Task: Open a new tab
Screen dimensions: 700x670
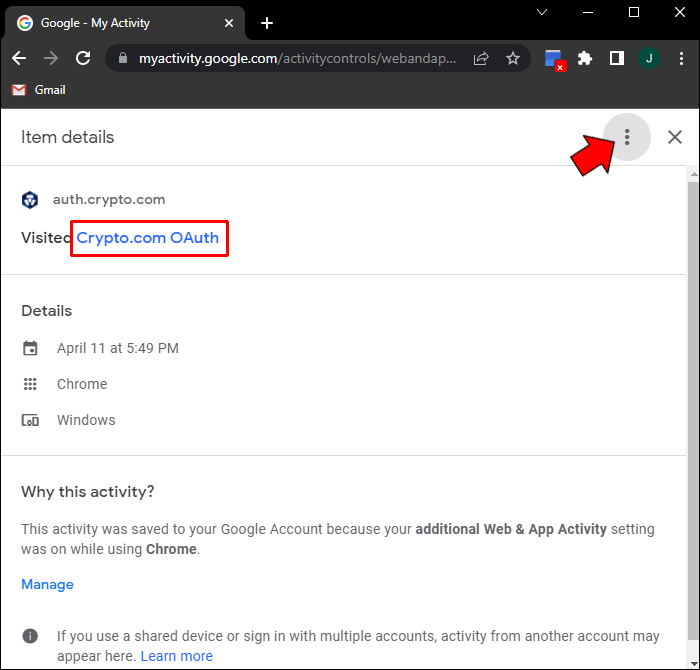Action: click(267, 23)
